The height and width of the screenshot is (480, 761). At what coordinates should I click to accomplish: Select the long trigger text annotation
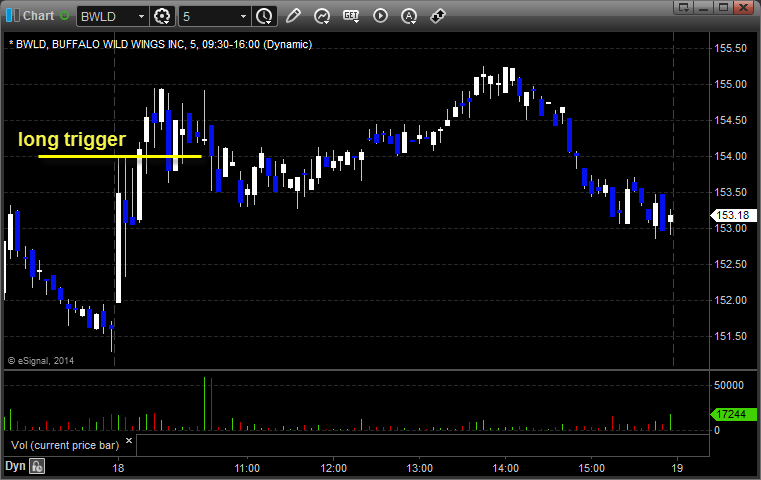tap(72, 139)
